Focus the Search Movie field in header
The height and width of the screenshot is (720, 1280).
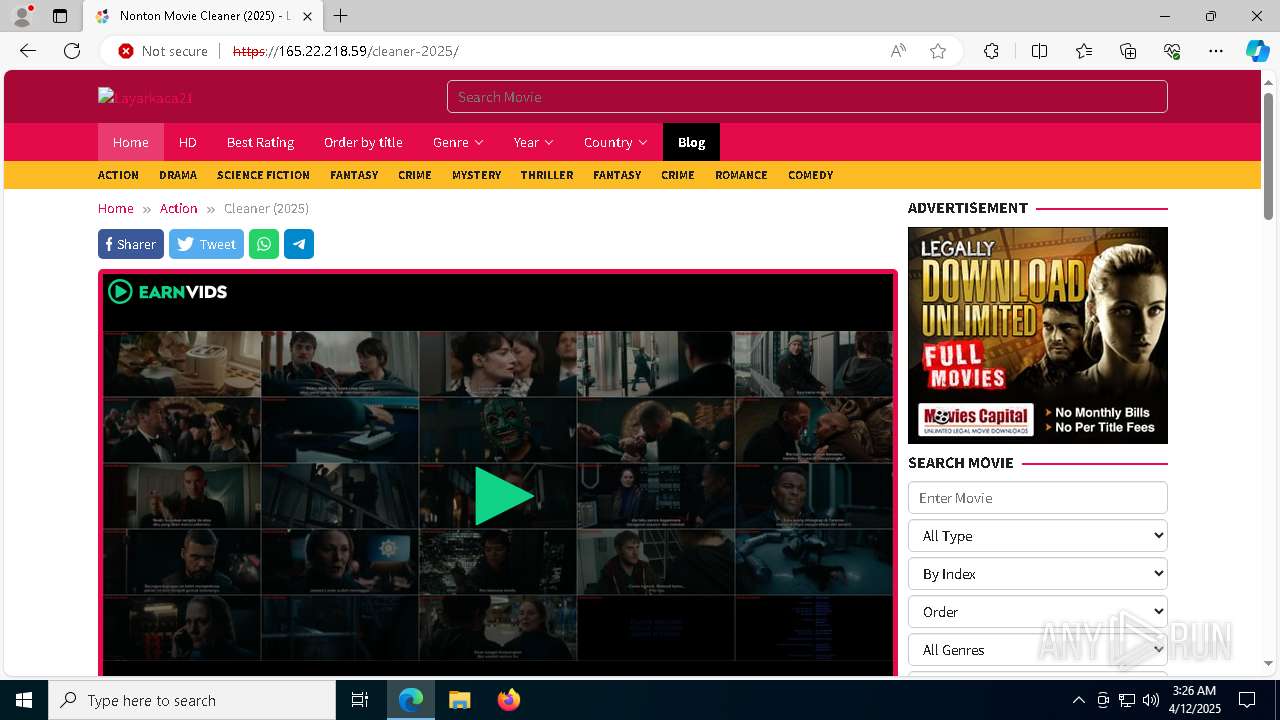coord(807,97)
